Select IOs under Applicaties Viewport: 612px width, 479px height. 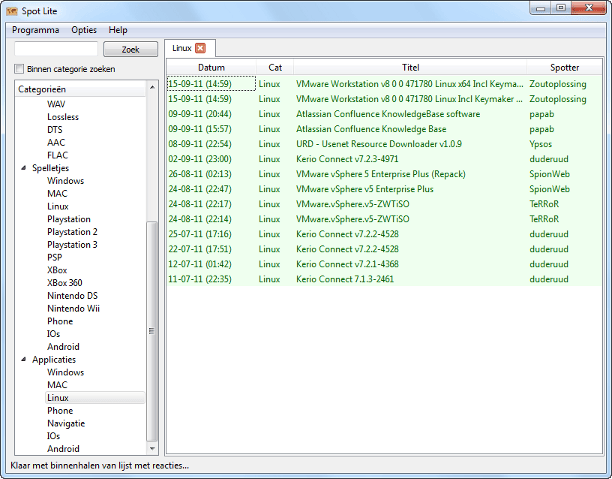coord(53,436)
